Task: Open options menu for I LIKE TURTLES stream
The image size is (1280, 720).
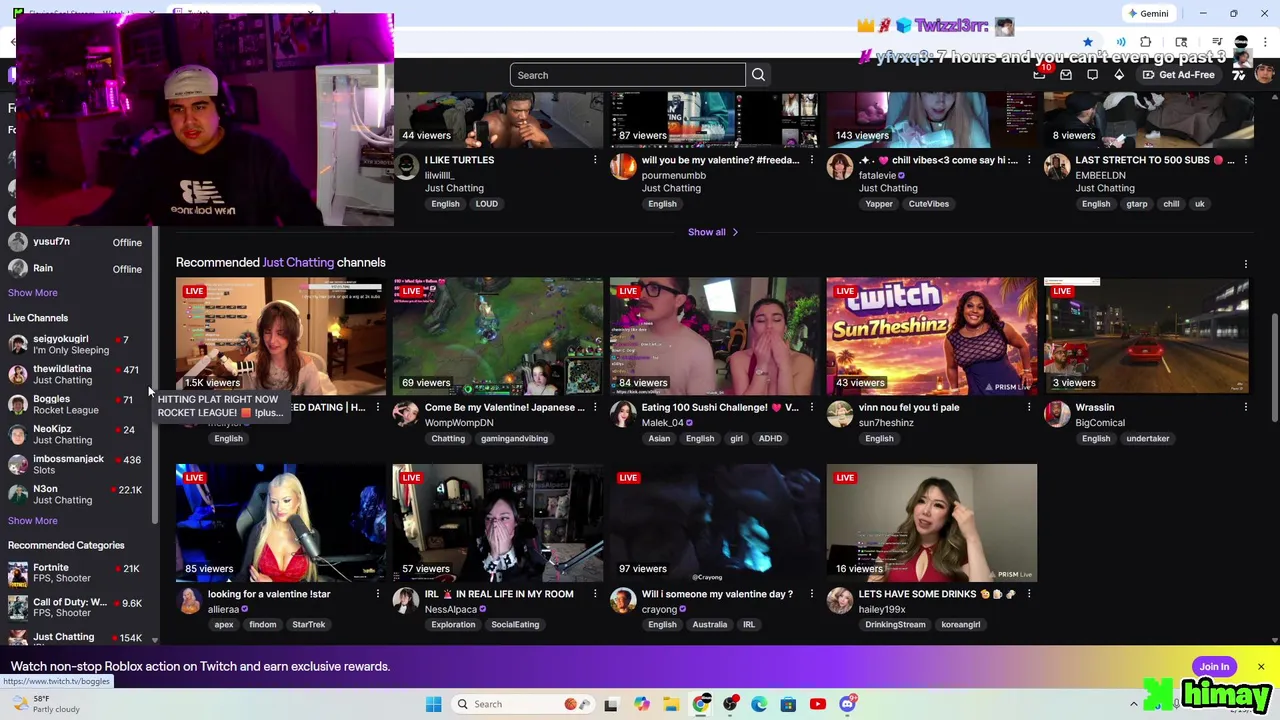Action: point(595,160)
